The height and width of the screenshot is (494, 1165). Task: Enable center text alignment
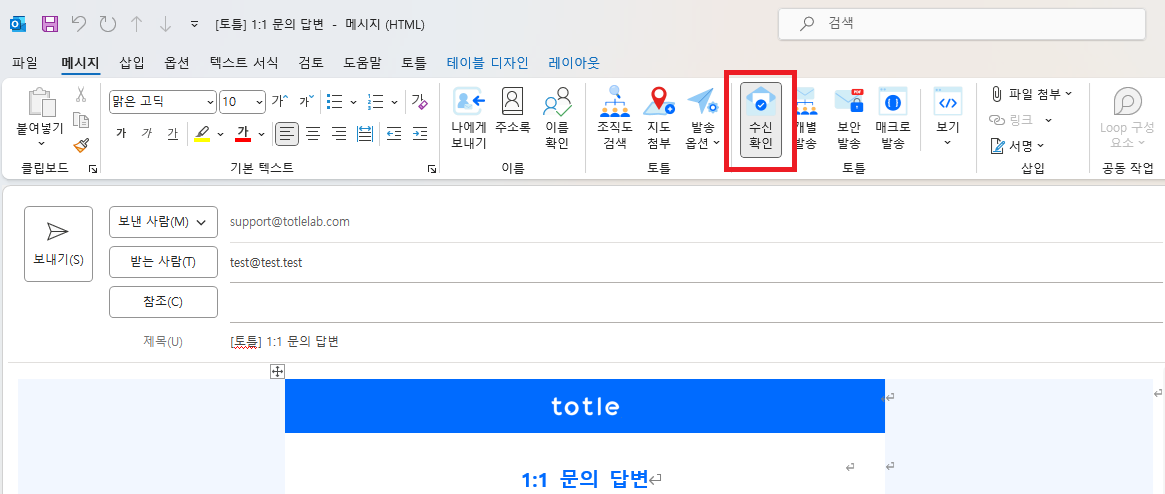point(313,133)
